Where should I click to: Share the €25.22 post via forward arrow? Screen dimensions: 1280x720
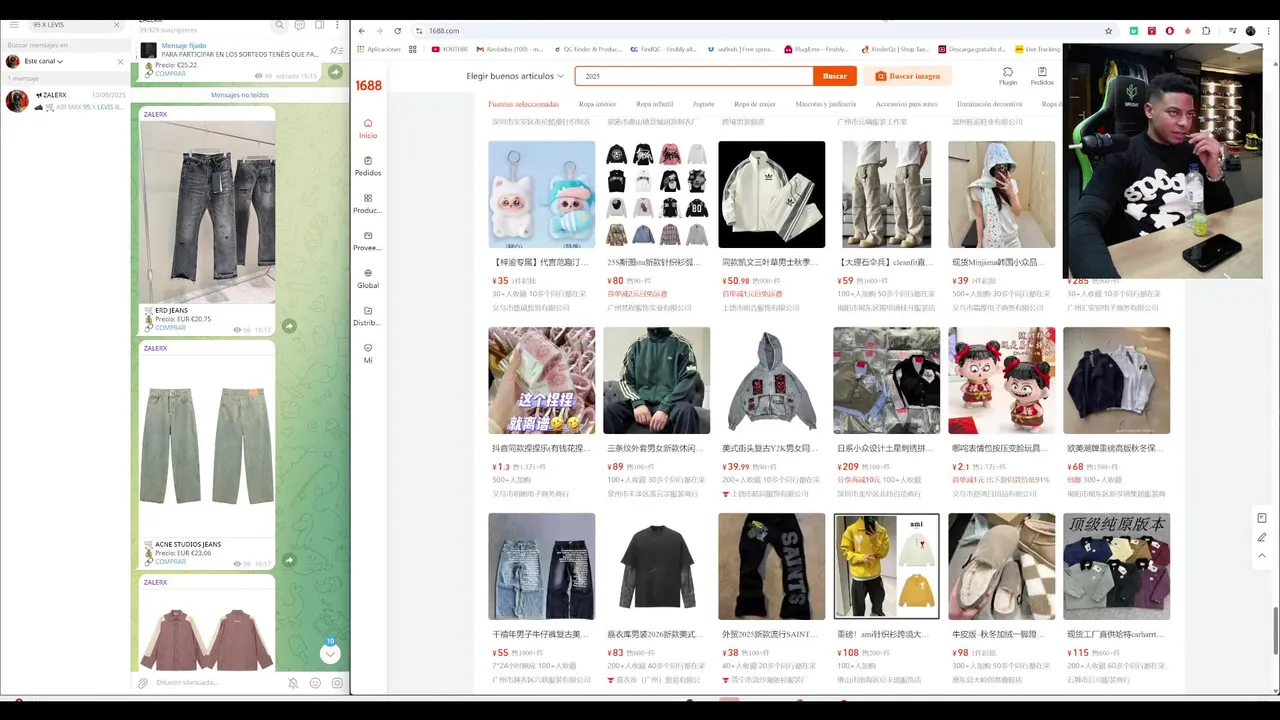(335, 72)
